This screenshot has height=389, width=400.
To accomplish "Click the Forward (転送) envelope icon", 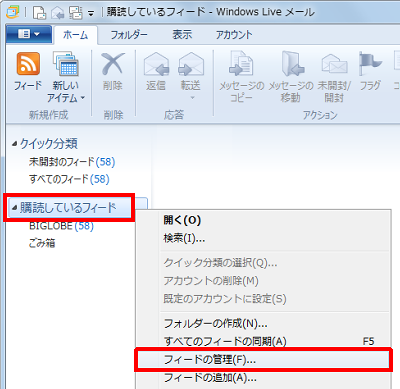I will coord(191,64).
